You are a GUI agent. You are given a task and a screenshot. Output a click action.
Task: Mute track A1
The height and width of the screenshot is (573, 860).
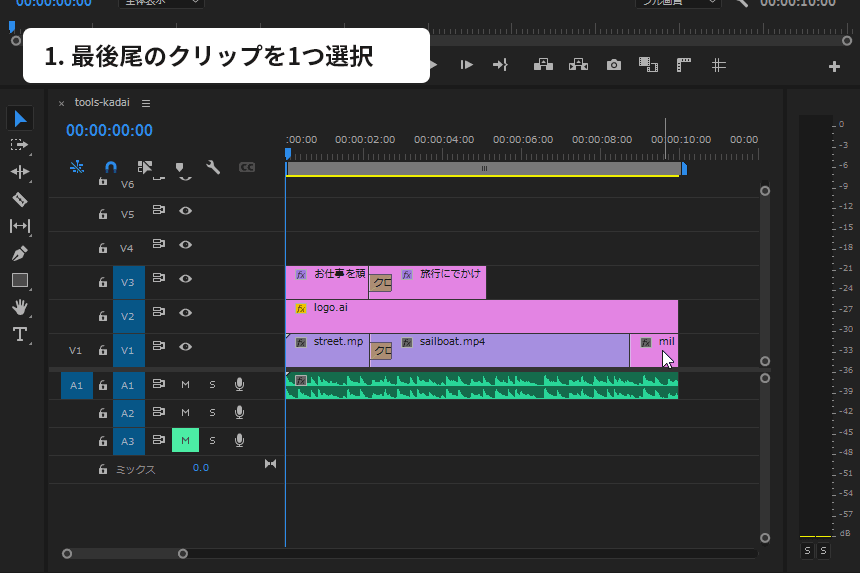(185, 385)
